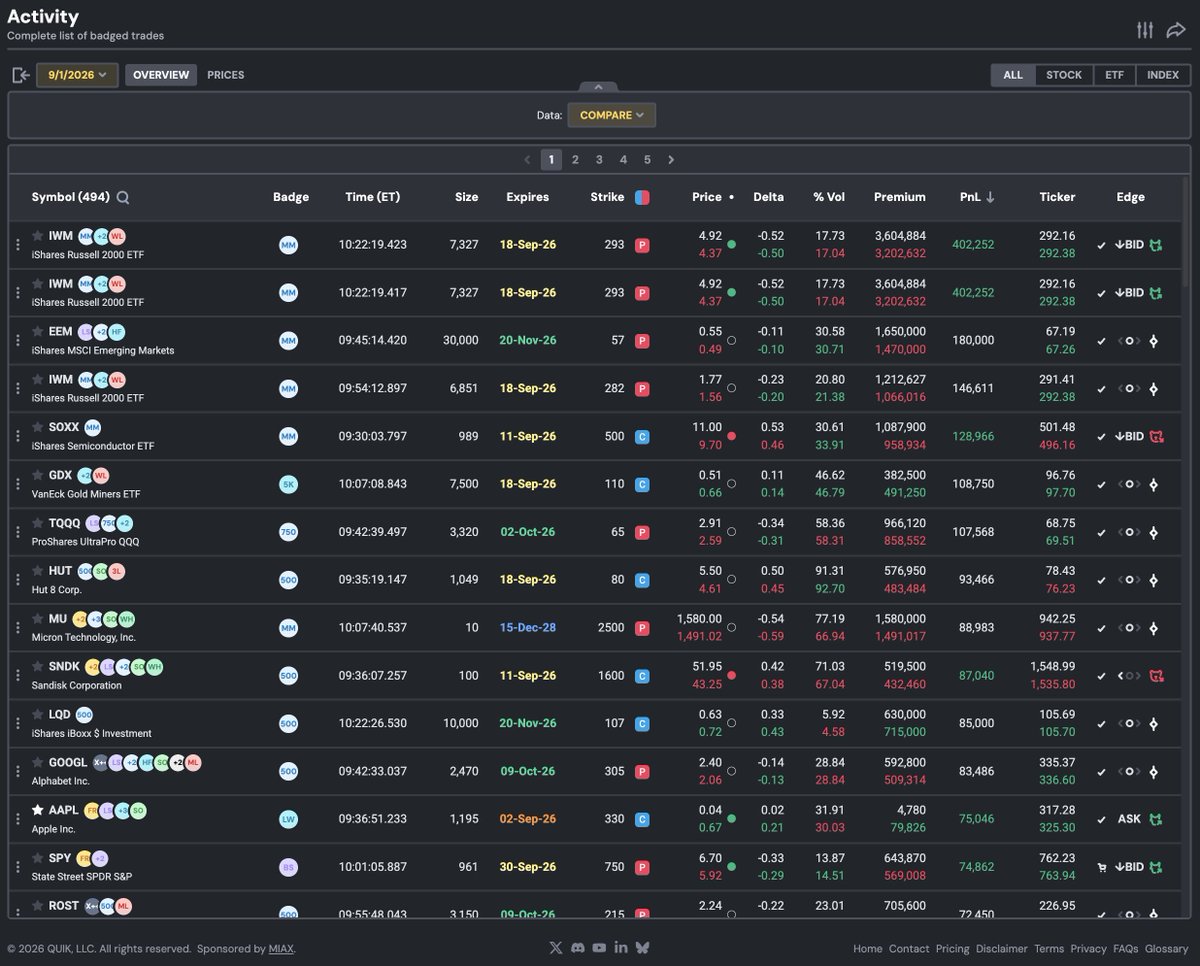The height and width of the screenshot is (966, 1200).
Task: Click the 5K badge in GDX row
Action: pyautogui.click(x=288, y=484)
